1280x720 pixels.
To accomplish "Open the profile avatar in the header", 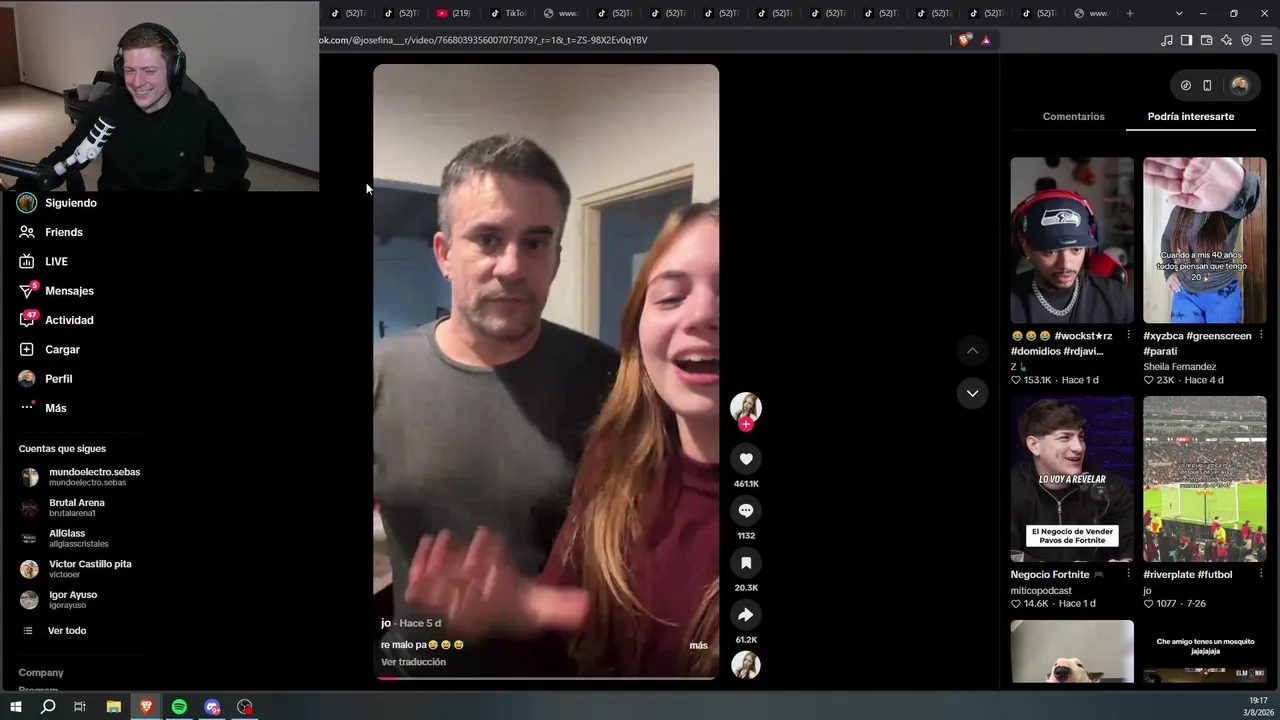I will coord(1240,86).
